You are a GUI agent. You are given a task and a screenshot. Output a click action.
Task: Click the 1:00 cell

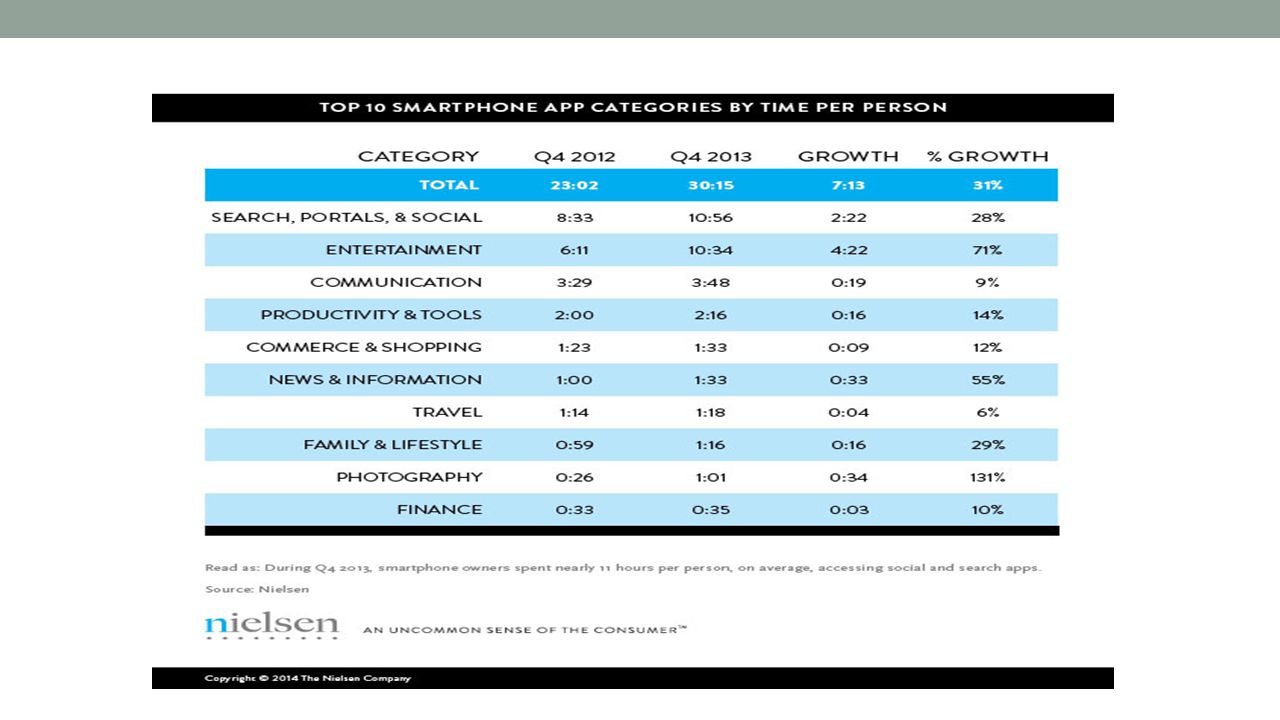(x=574, y=380)
